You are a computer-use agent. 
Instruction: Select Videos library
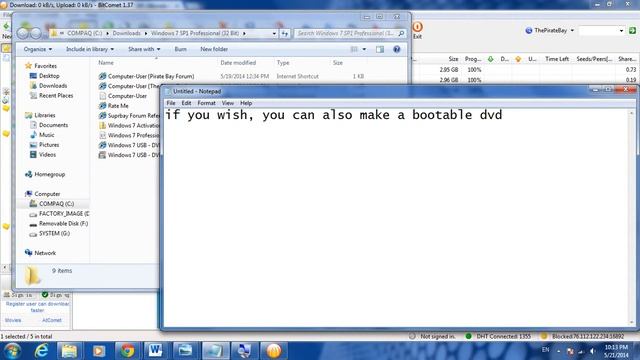43,155
